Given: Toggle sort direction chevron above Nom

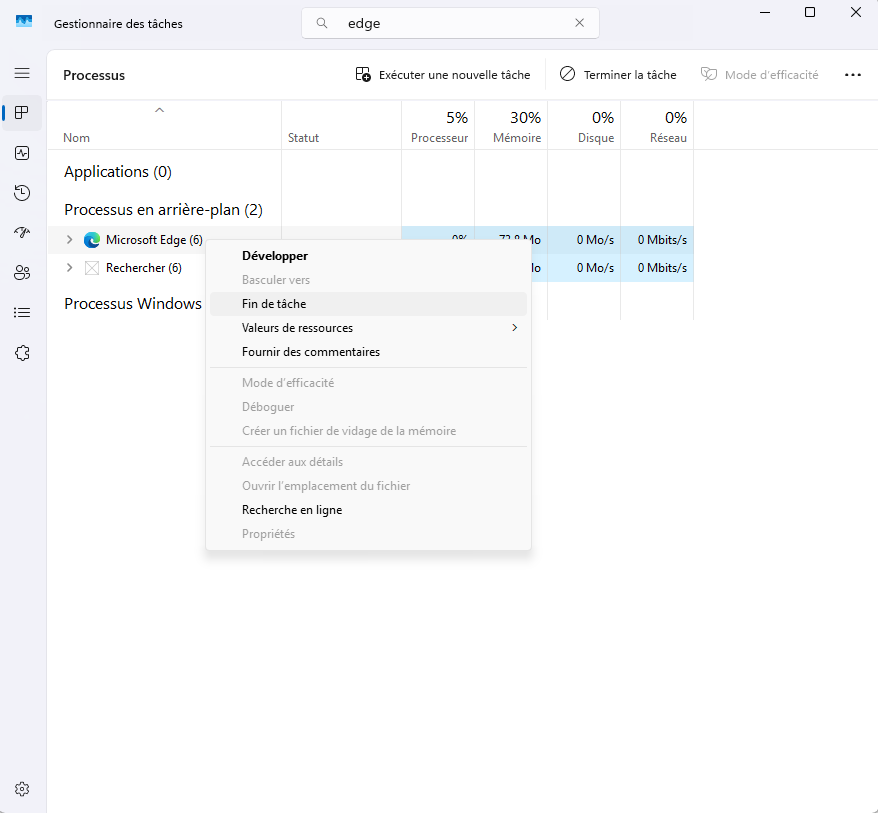Looking at the screenshot, I should (x=160, y=110).
